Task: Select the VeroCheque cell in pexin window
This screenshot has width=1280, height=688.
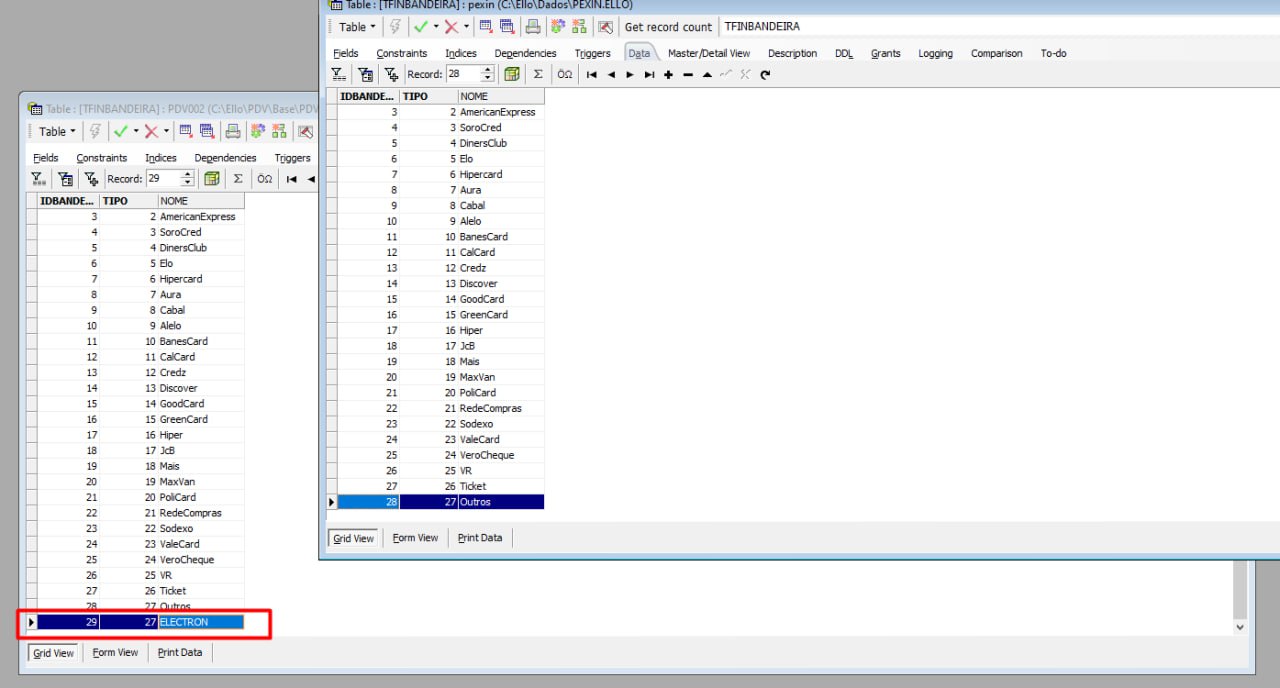Action: (x=501, y=455)
